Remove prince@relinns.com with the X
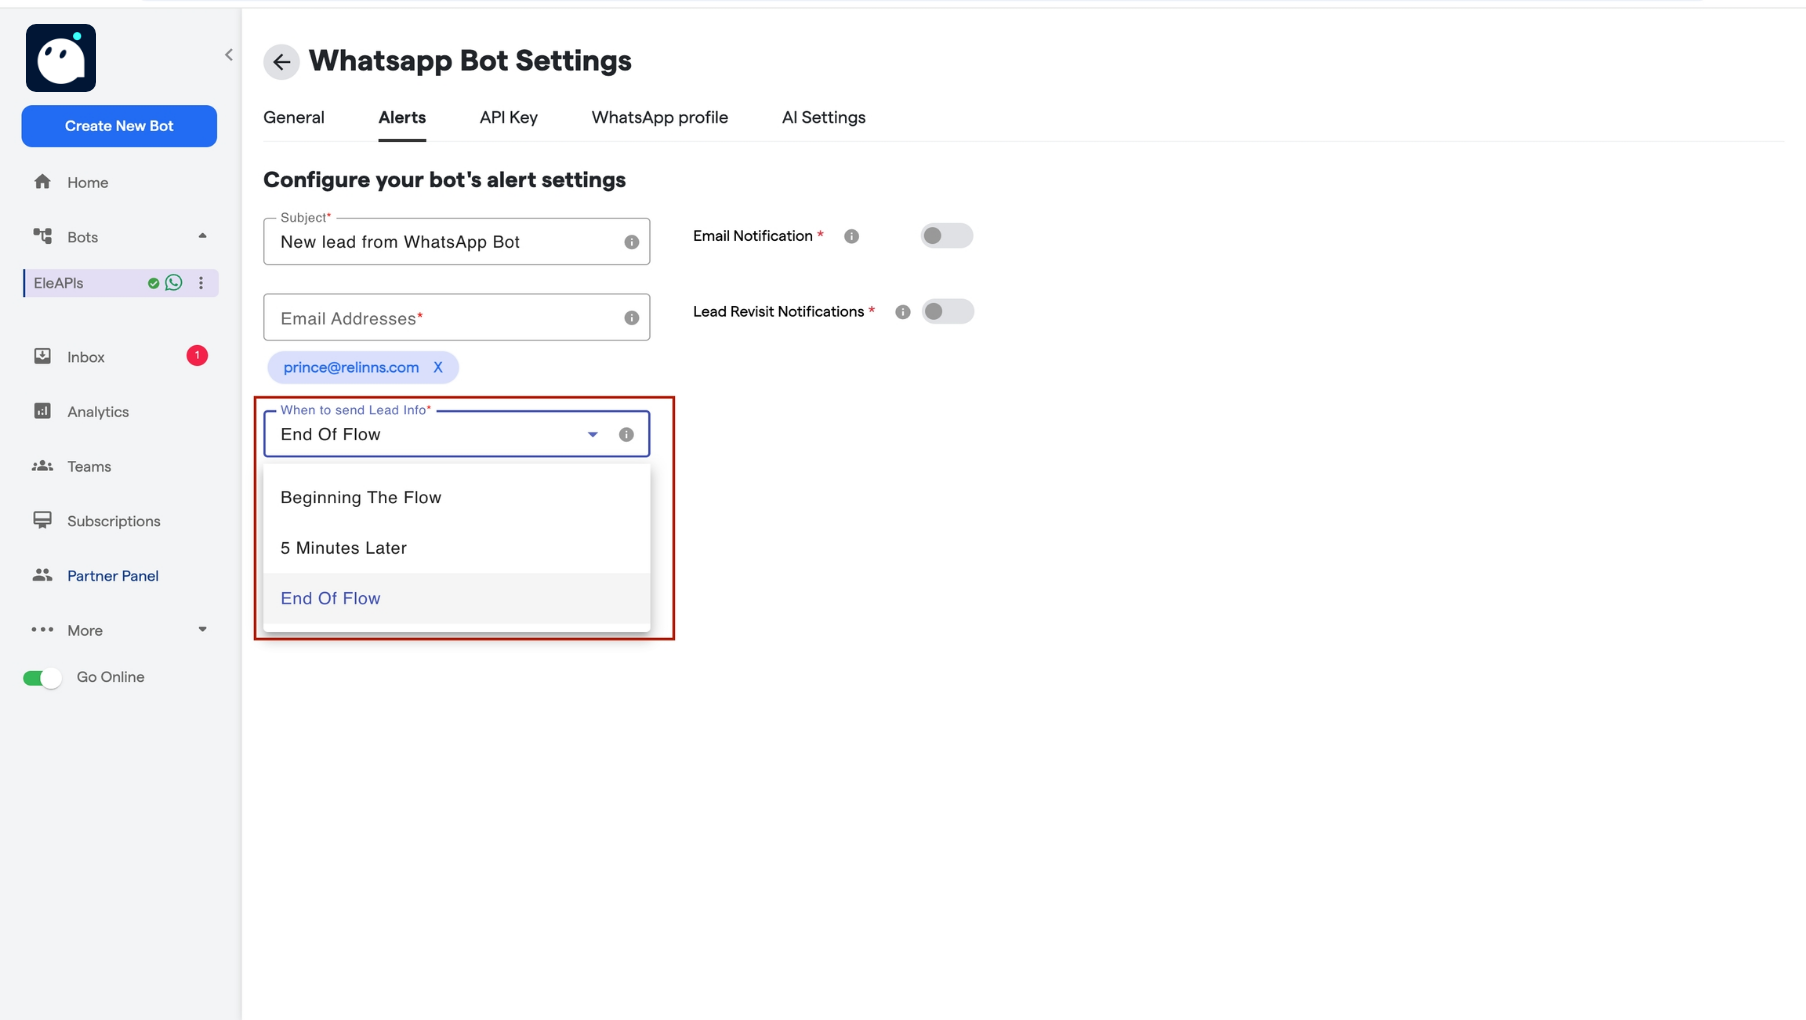 (x=438, y=367)
